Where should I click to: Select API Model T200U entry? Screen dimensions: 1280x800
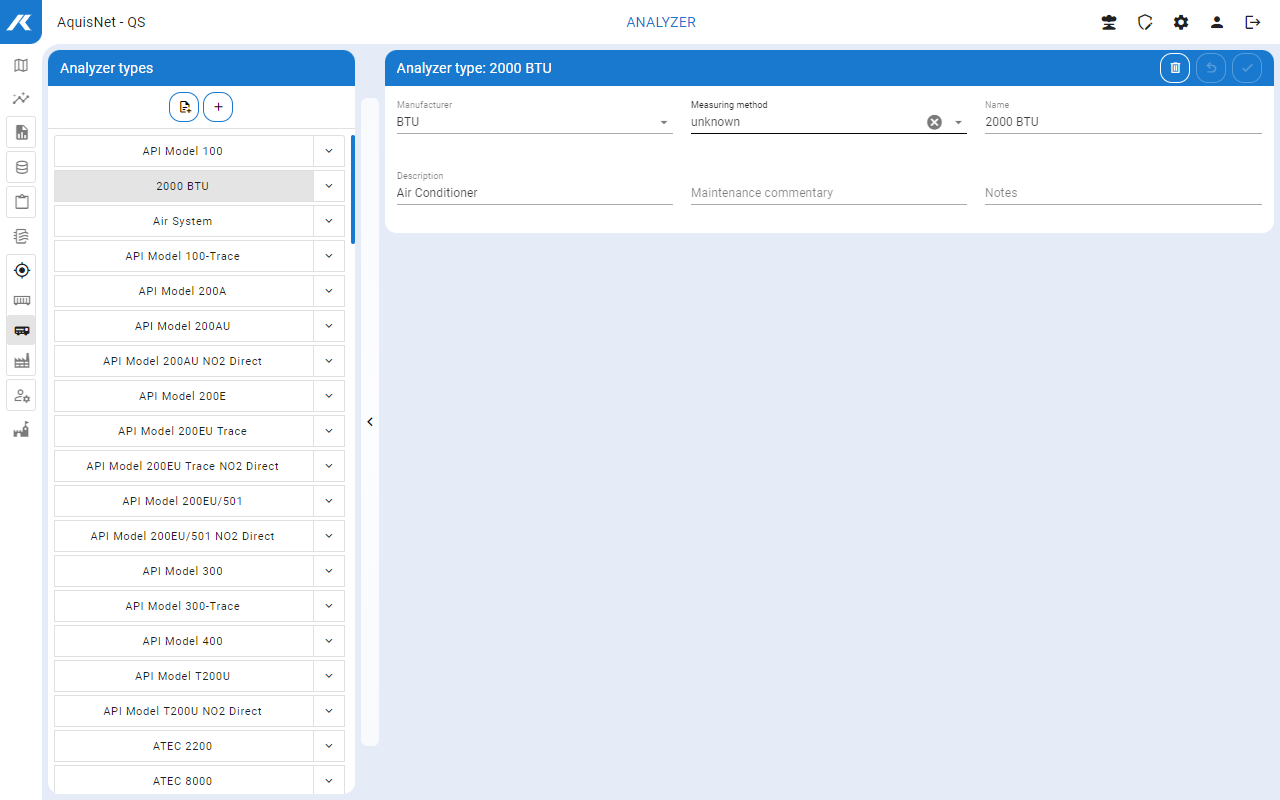pyautogui.click(x=183, y=676)
